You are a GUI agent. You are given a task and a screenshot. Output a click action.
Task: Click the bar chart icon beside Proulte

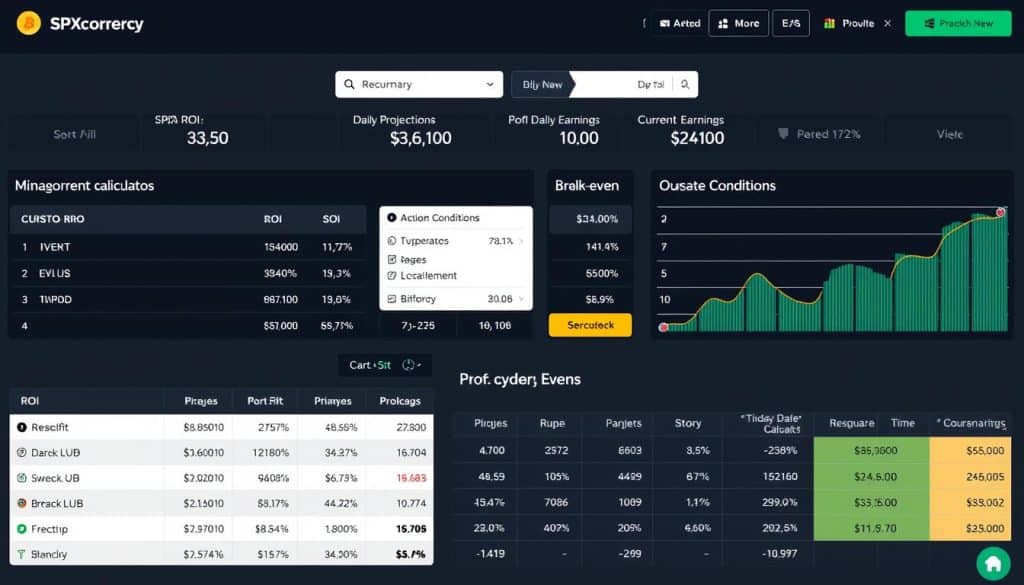(x=828, y=23)
